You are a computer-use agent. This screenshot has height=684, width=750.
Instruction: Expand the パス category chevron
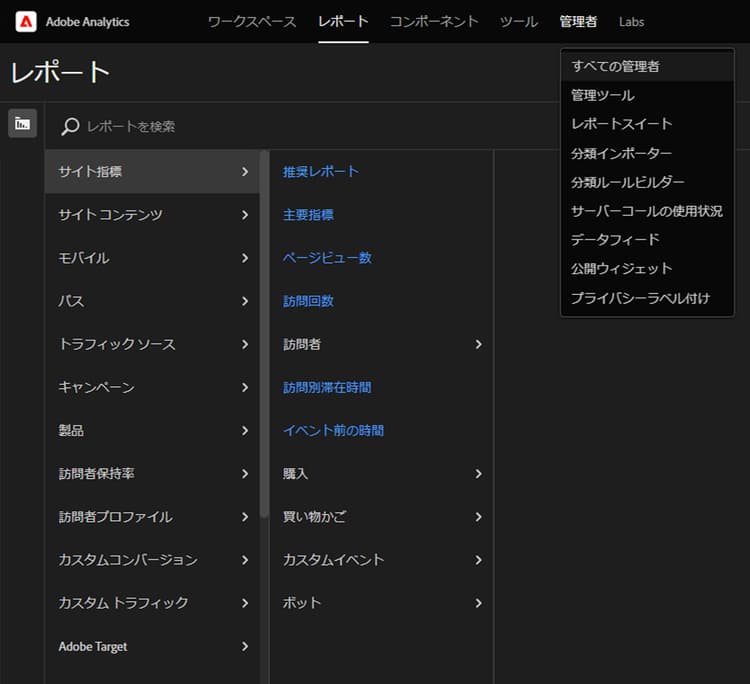pyautogui.click(x=245, y=301)
